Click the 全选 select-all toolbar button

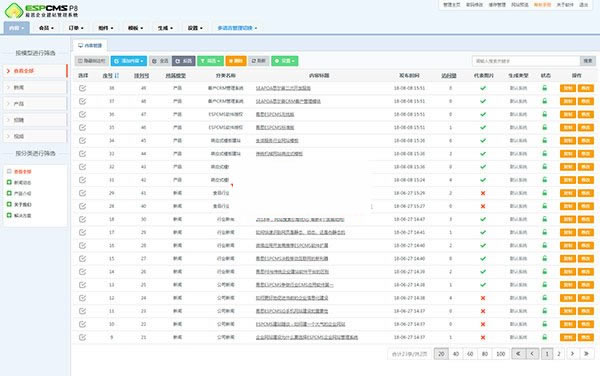(x=160, y=61)
